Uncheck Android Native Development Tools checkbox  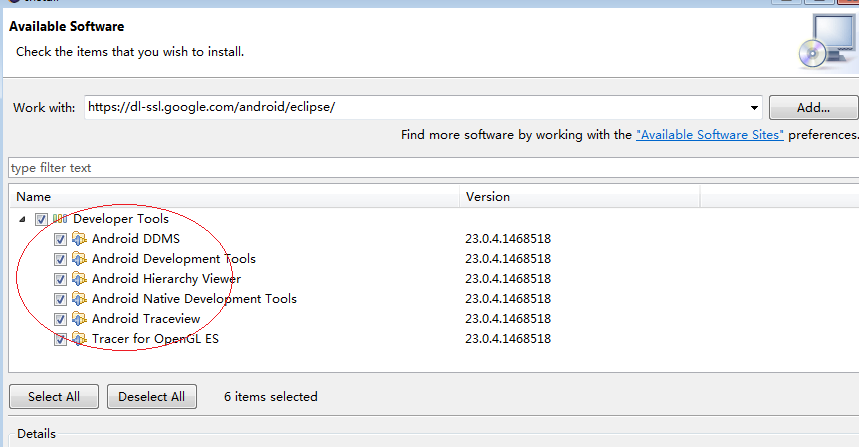[x=61, y=299]
